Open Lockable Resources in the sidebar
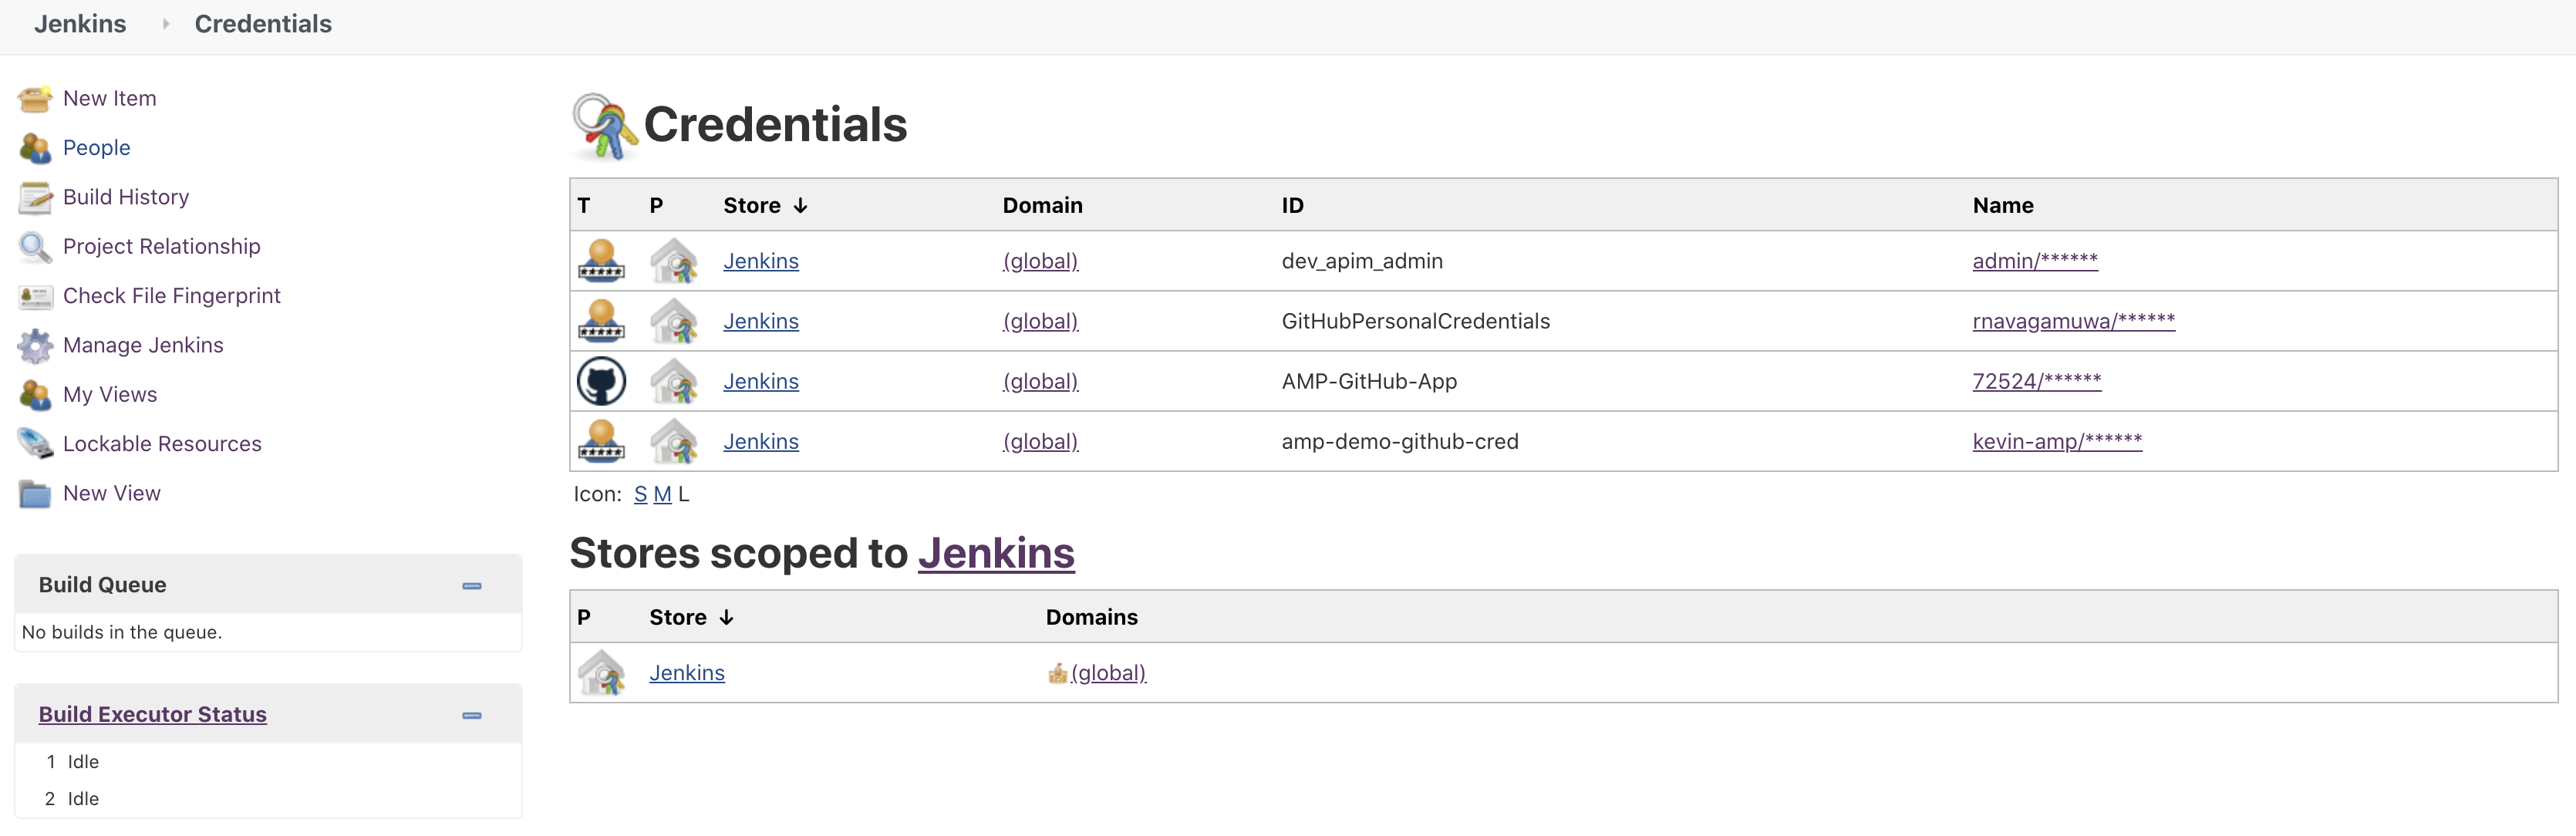2576x836 pixels. [x=162, y=444]
